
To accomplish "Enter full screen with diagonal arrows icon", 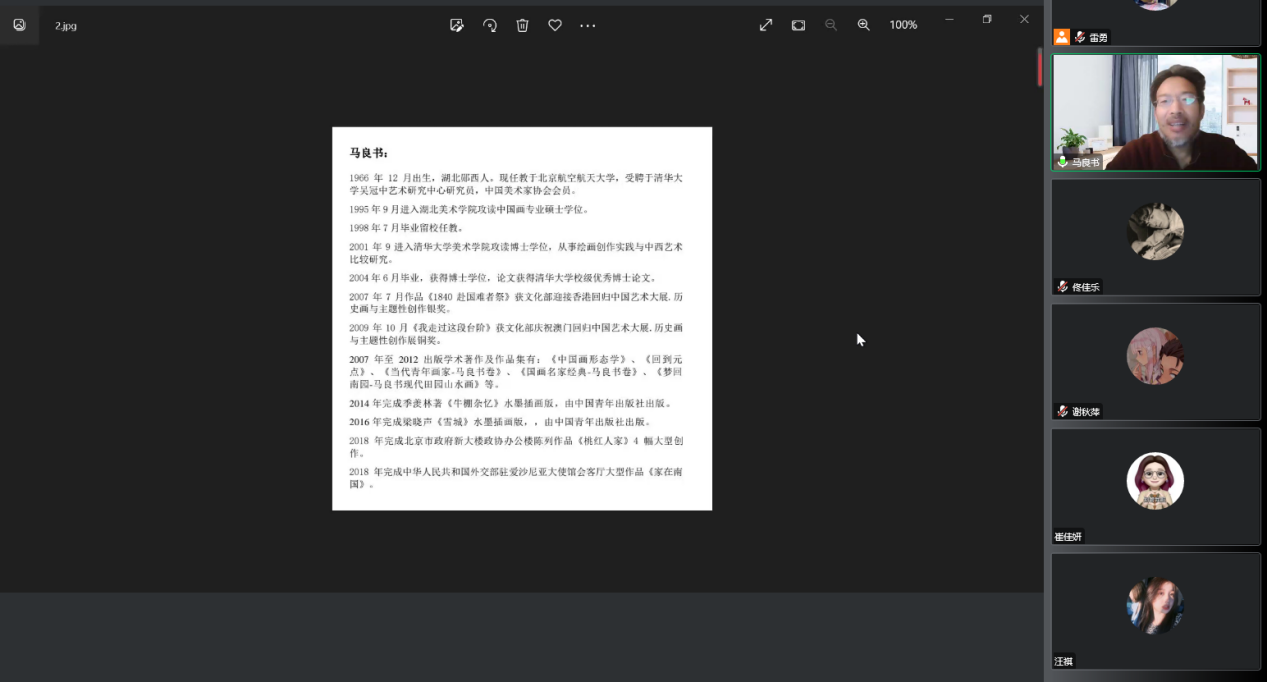I will tap(766, 25).
